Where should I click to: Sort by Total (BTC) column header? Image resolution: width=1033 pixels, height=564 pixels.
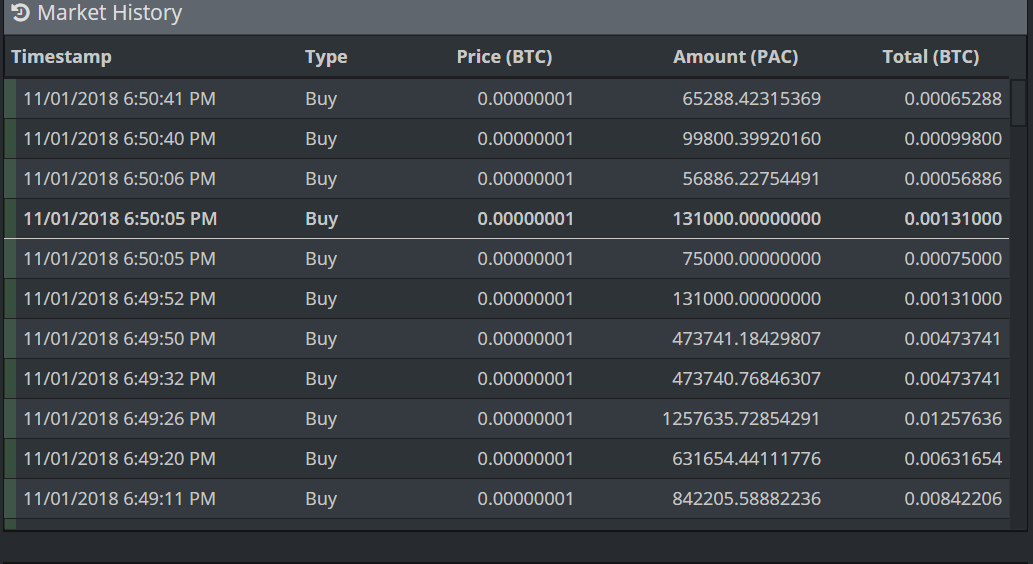coord(930,57)
